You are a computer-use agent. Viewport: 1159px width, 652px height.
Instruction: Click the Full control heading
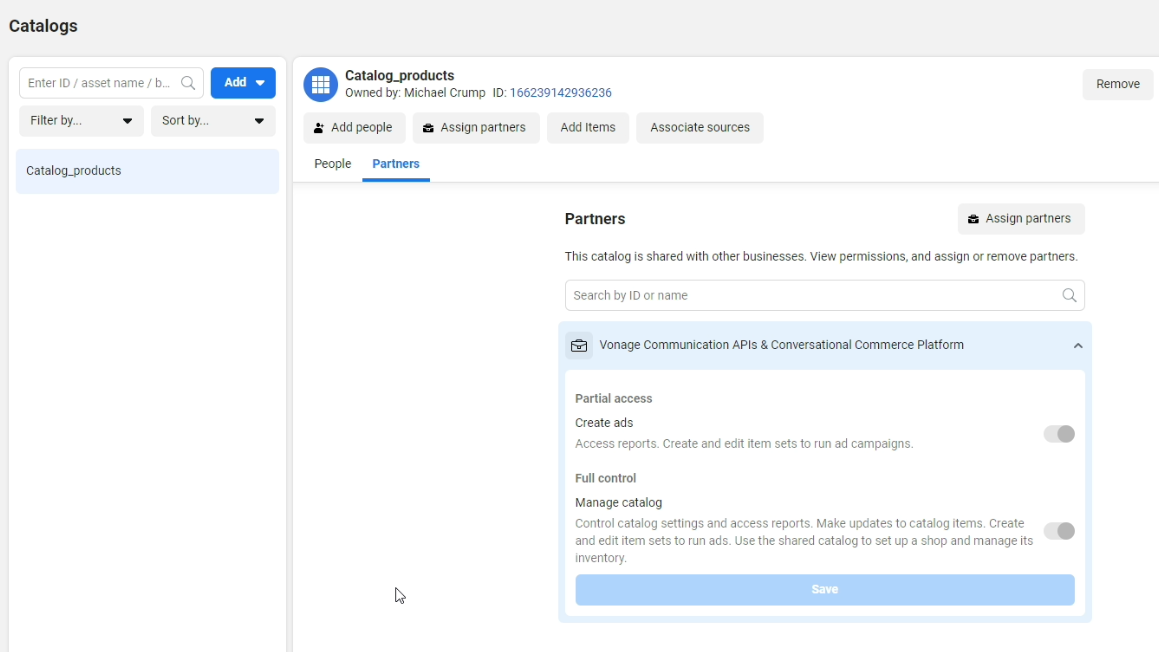pos(605,478)
